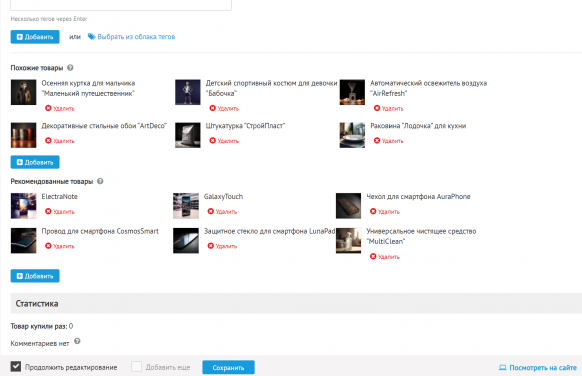This screenshot has width=582, height=376.
Task: Toggle Продолжить редактирование checkbox
Action: pyautogui.click(x=16, y=367)
